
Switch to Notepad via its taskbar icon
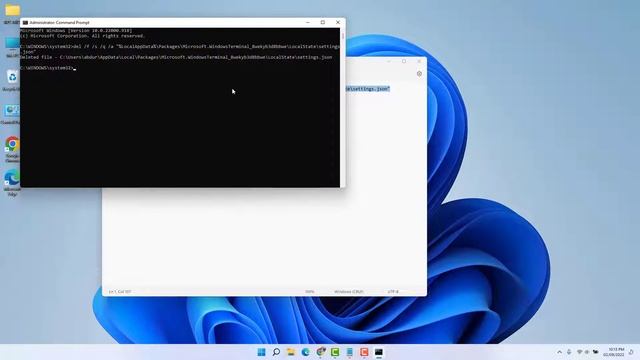pyautogui.click(x=350, y=352)
